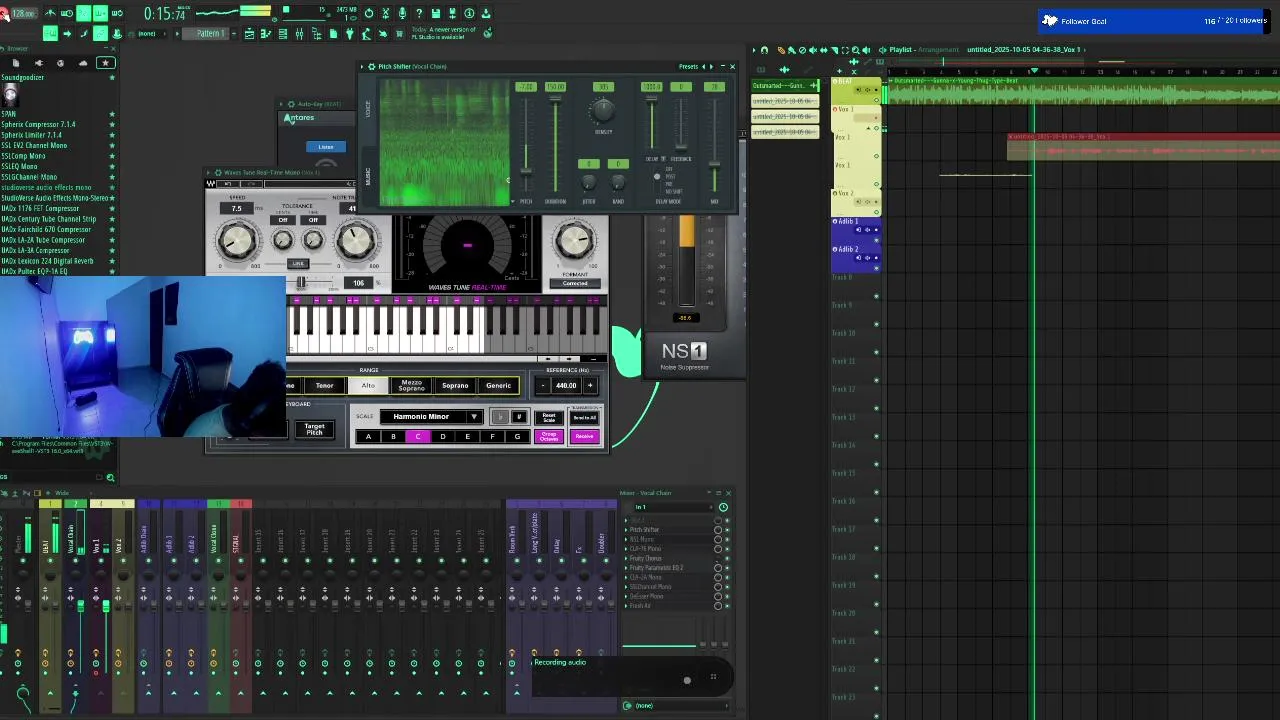Select note C in the scale row

point(418,437)
